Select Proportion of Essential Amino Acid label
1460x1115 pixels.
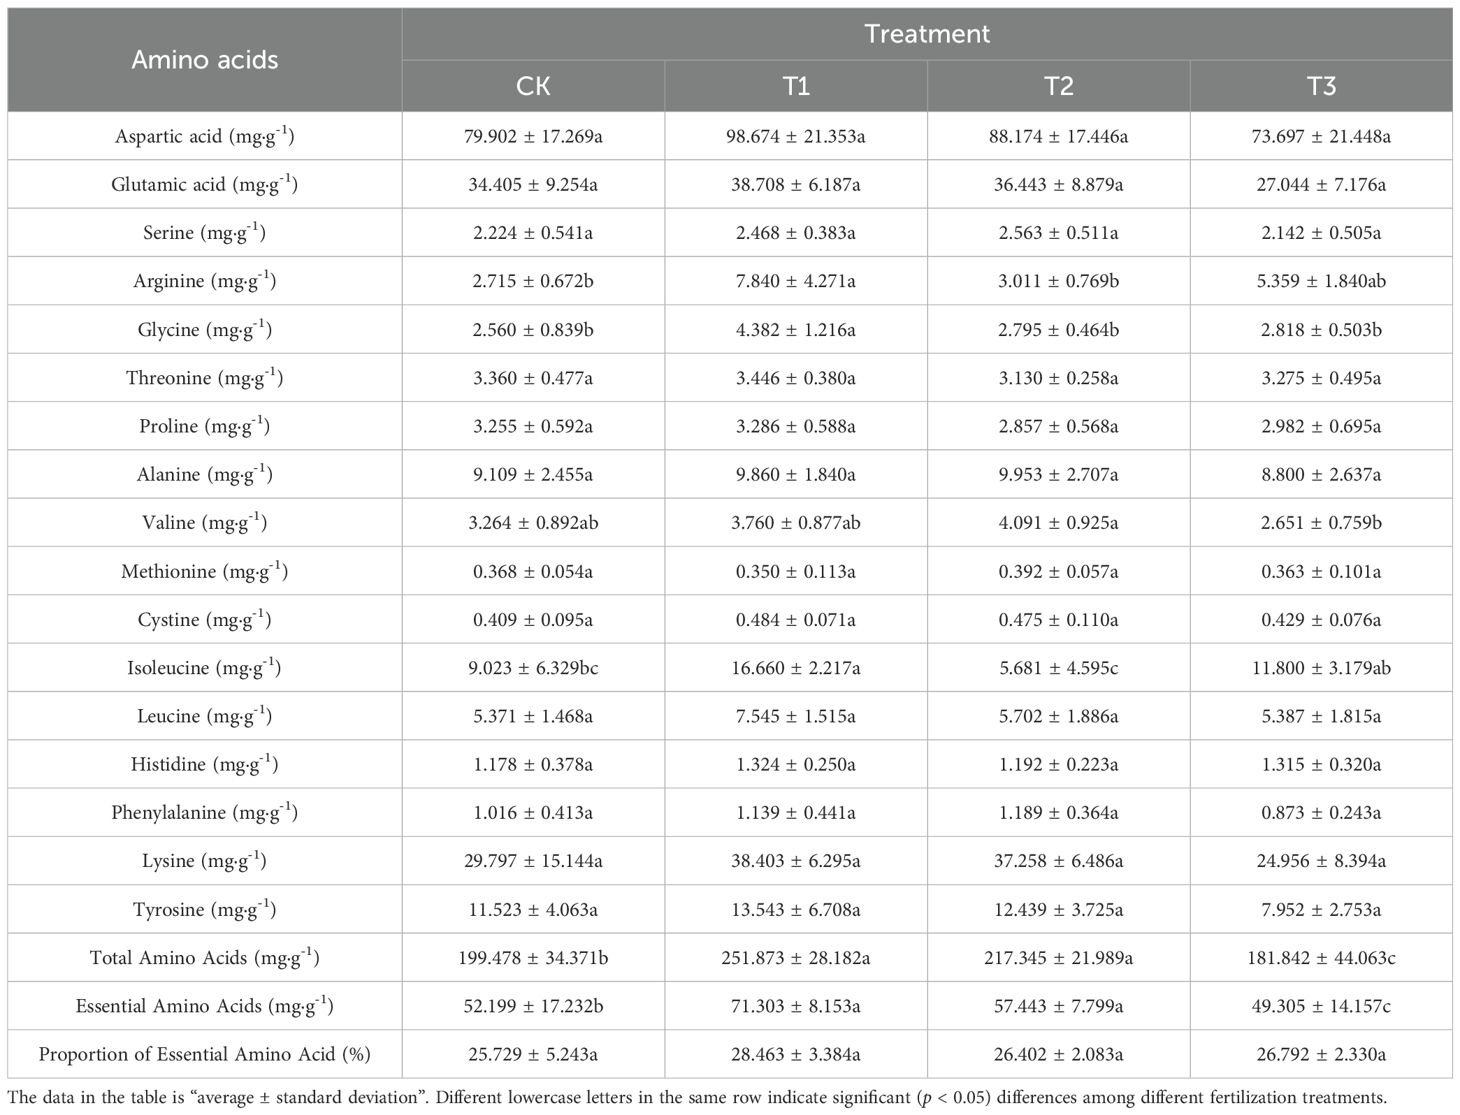pos(205,1054)
